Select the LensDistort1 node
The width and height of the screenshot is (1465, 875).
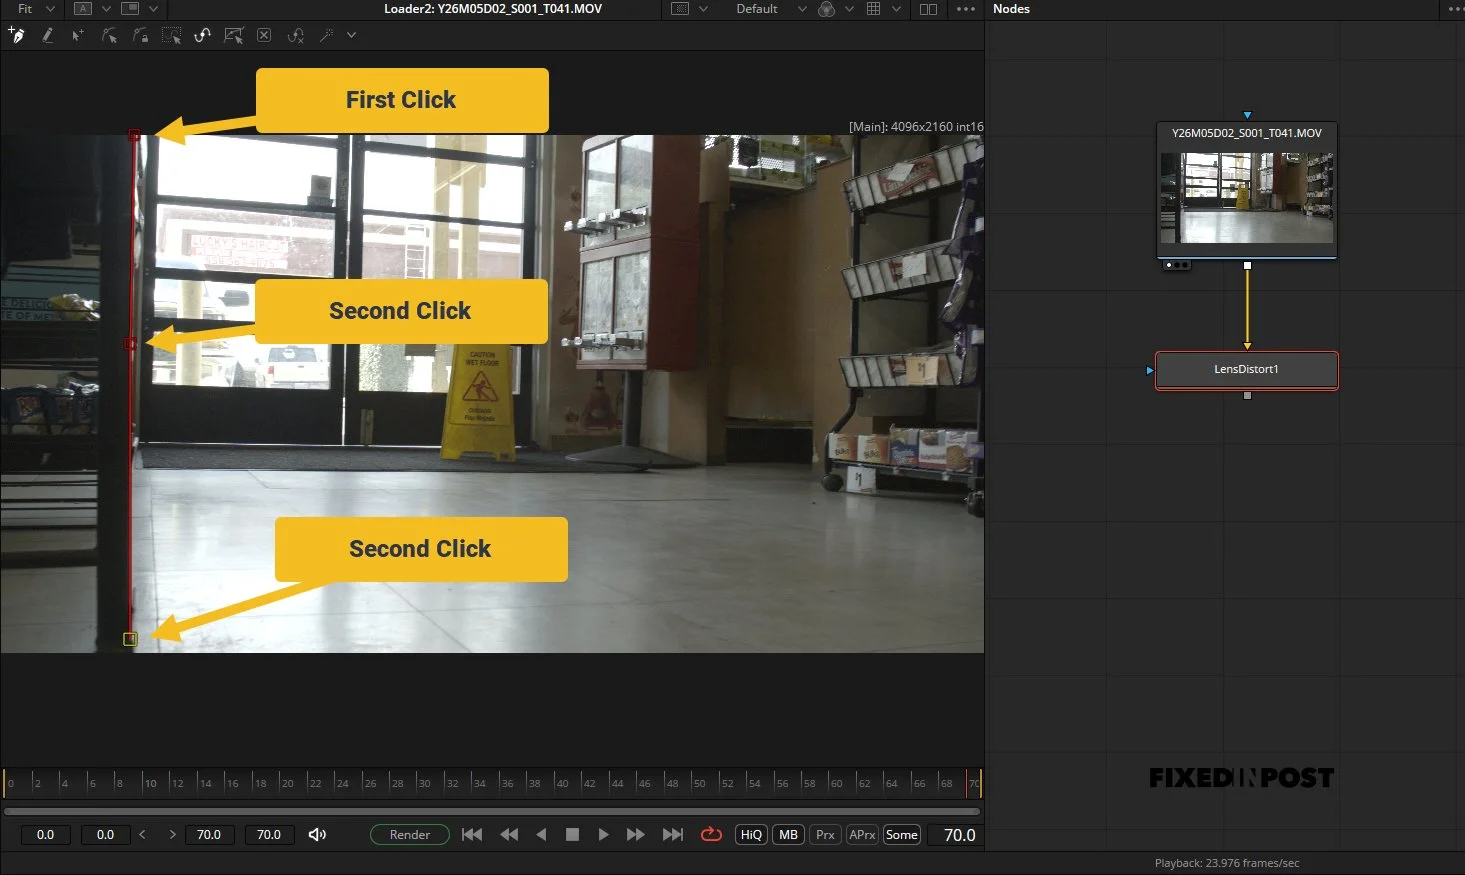(x=1246, y=370)
